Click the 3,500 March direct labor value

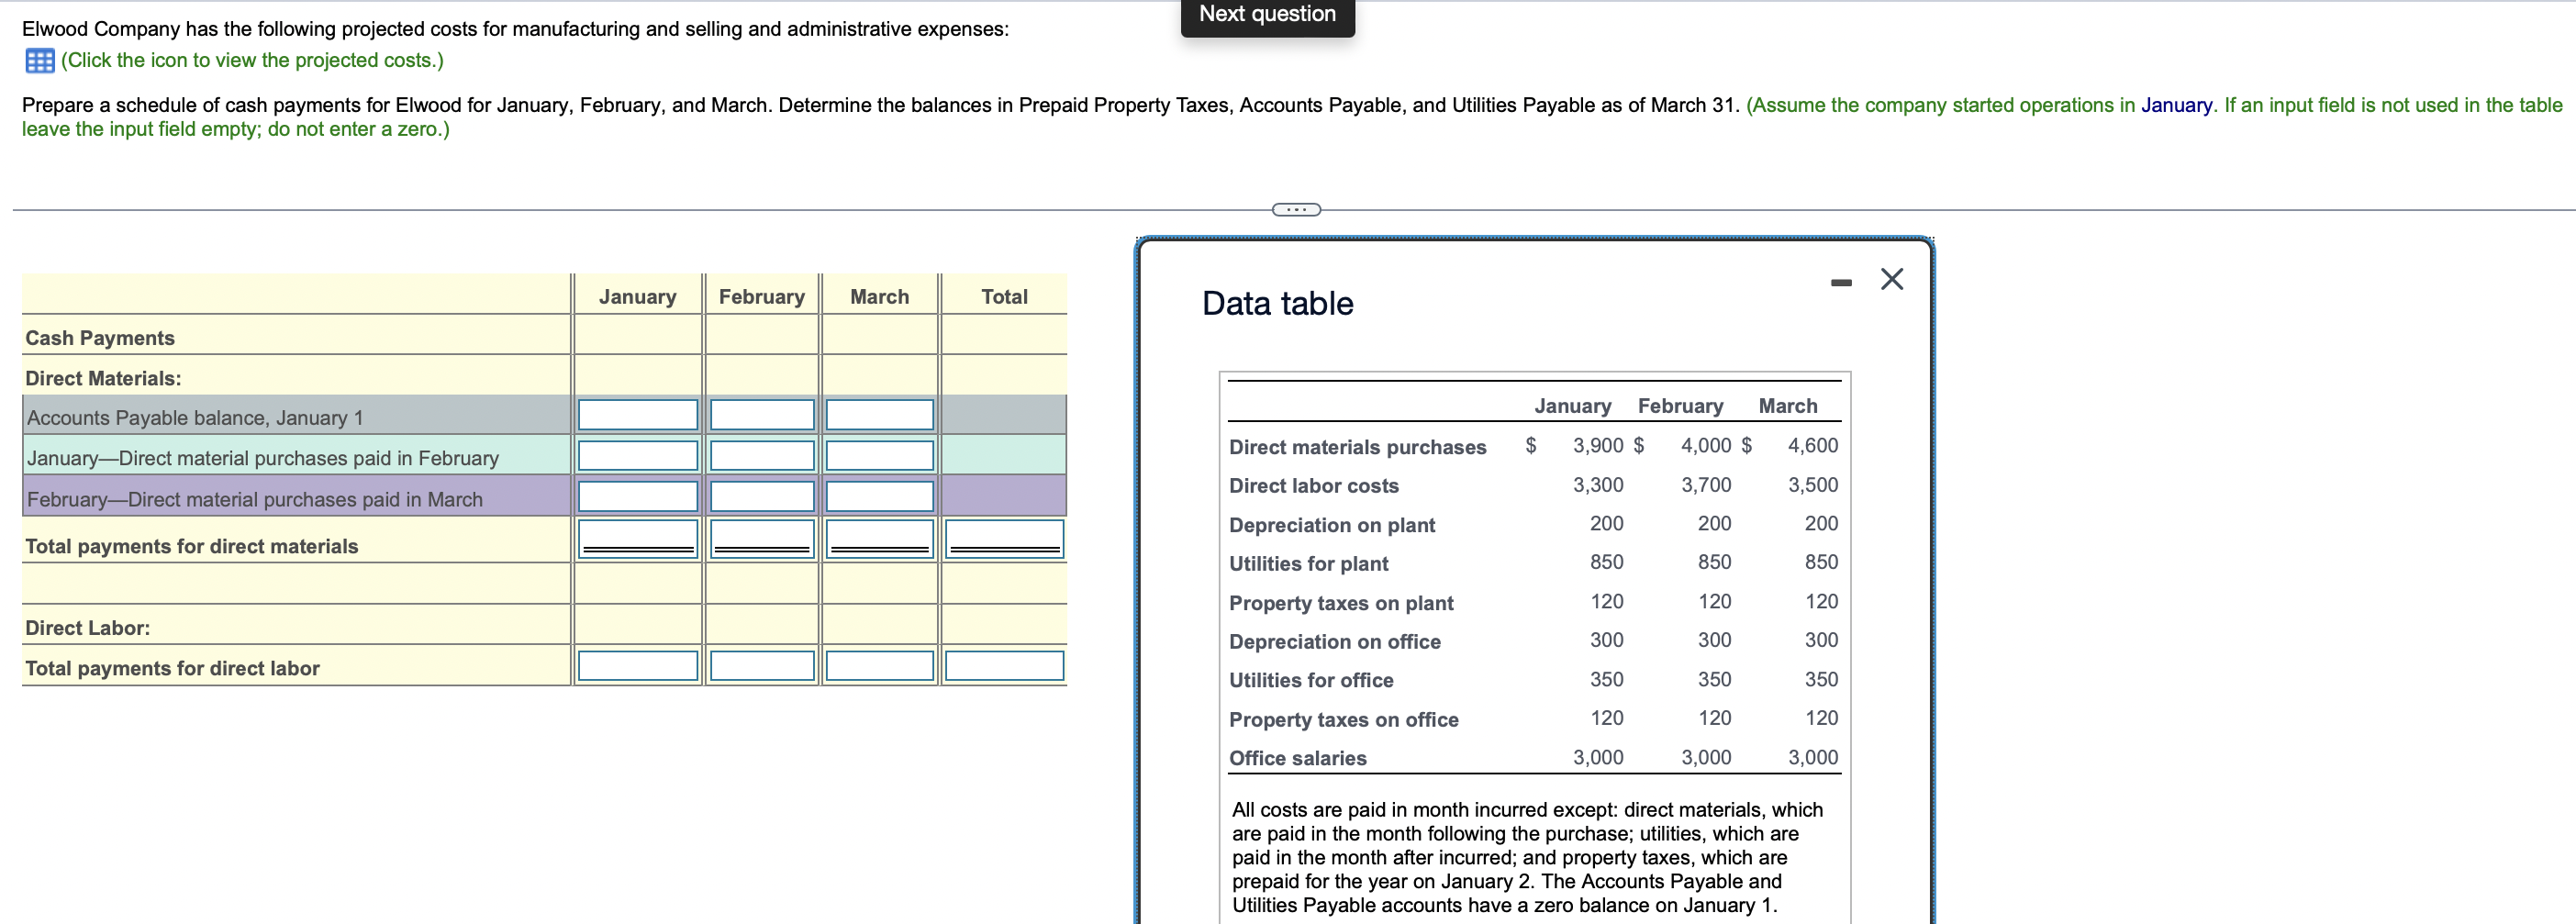[1812, 485]
